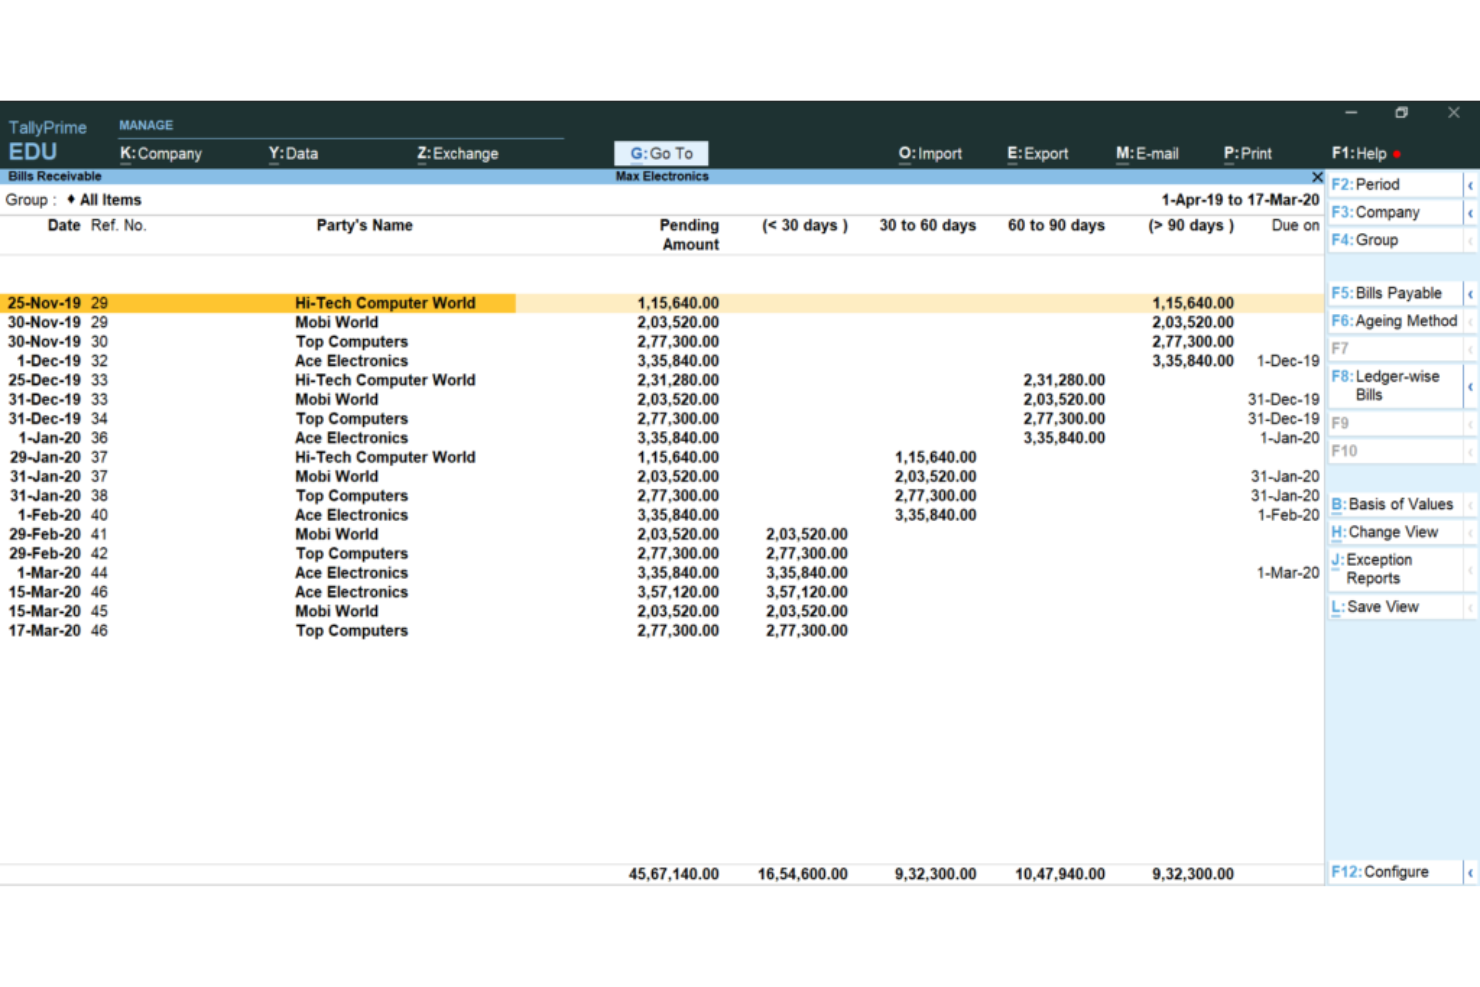Select Mobi World row dated 31-Jan-20
Screen dimensions: 1480x987
pos(661,477)
